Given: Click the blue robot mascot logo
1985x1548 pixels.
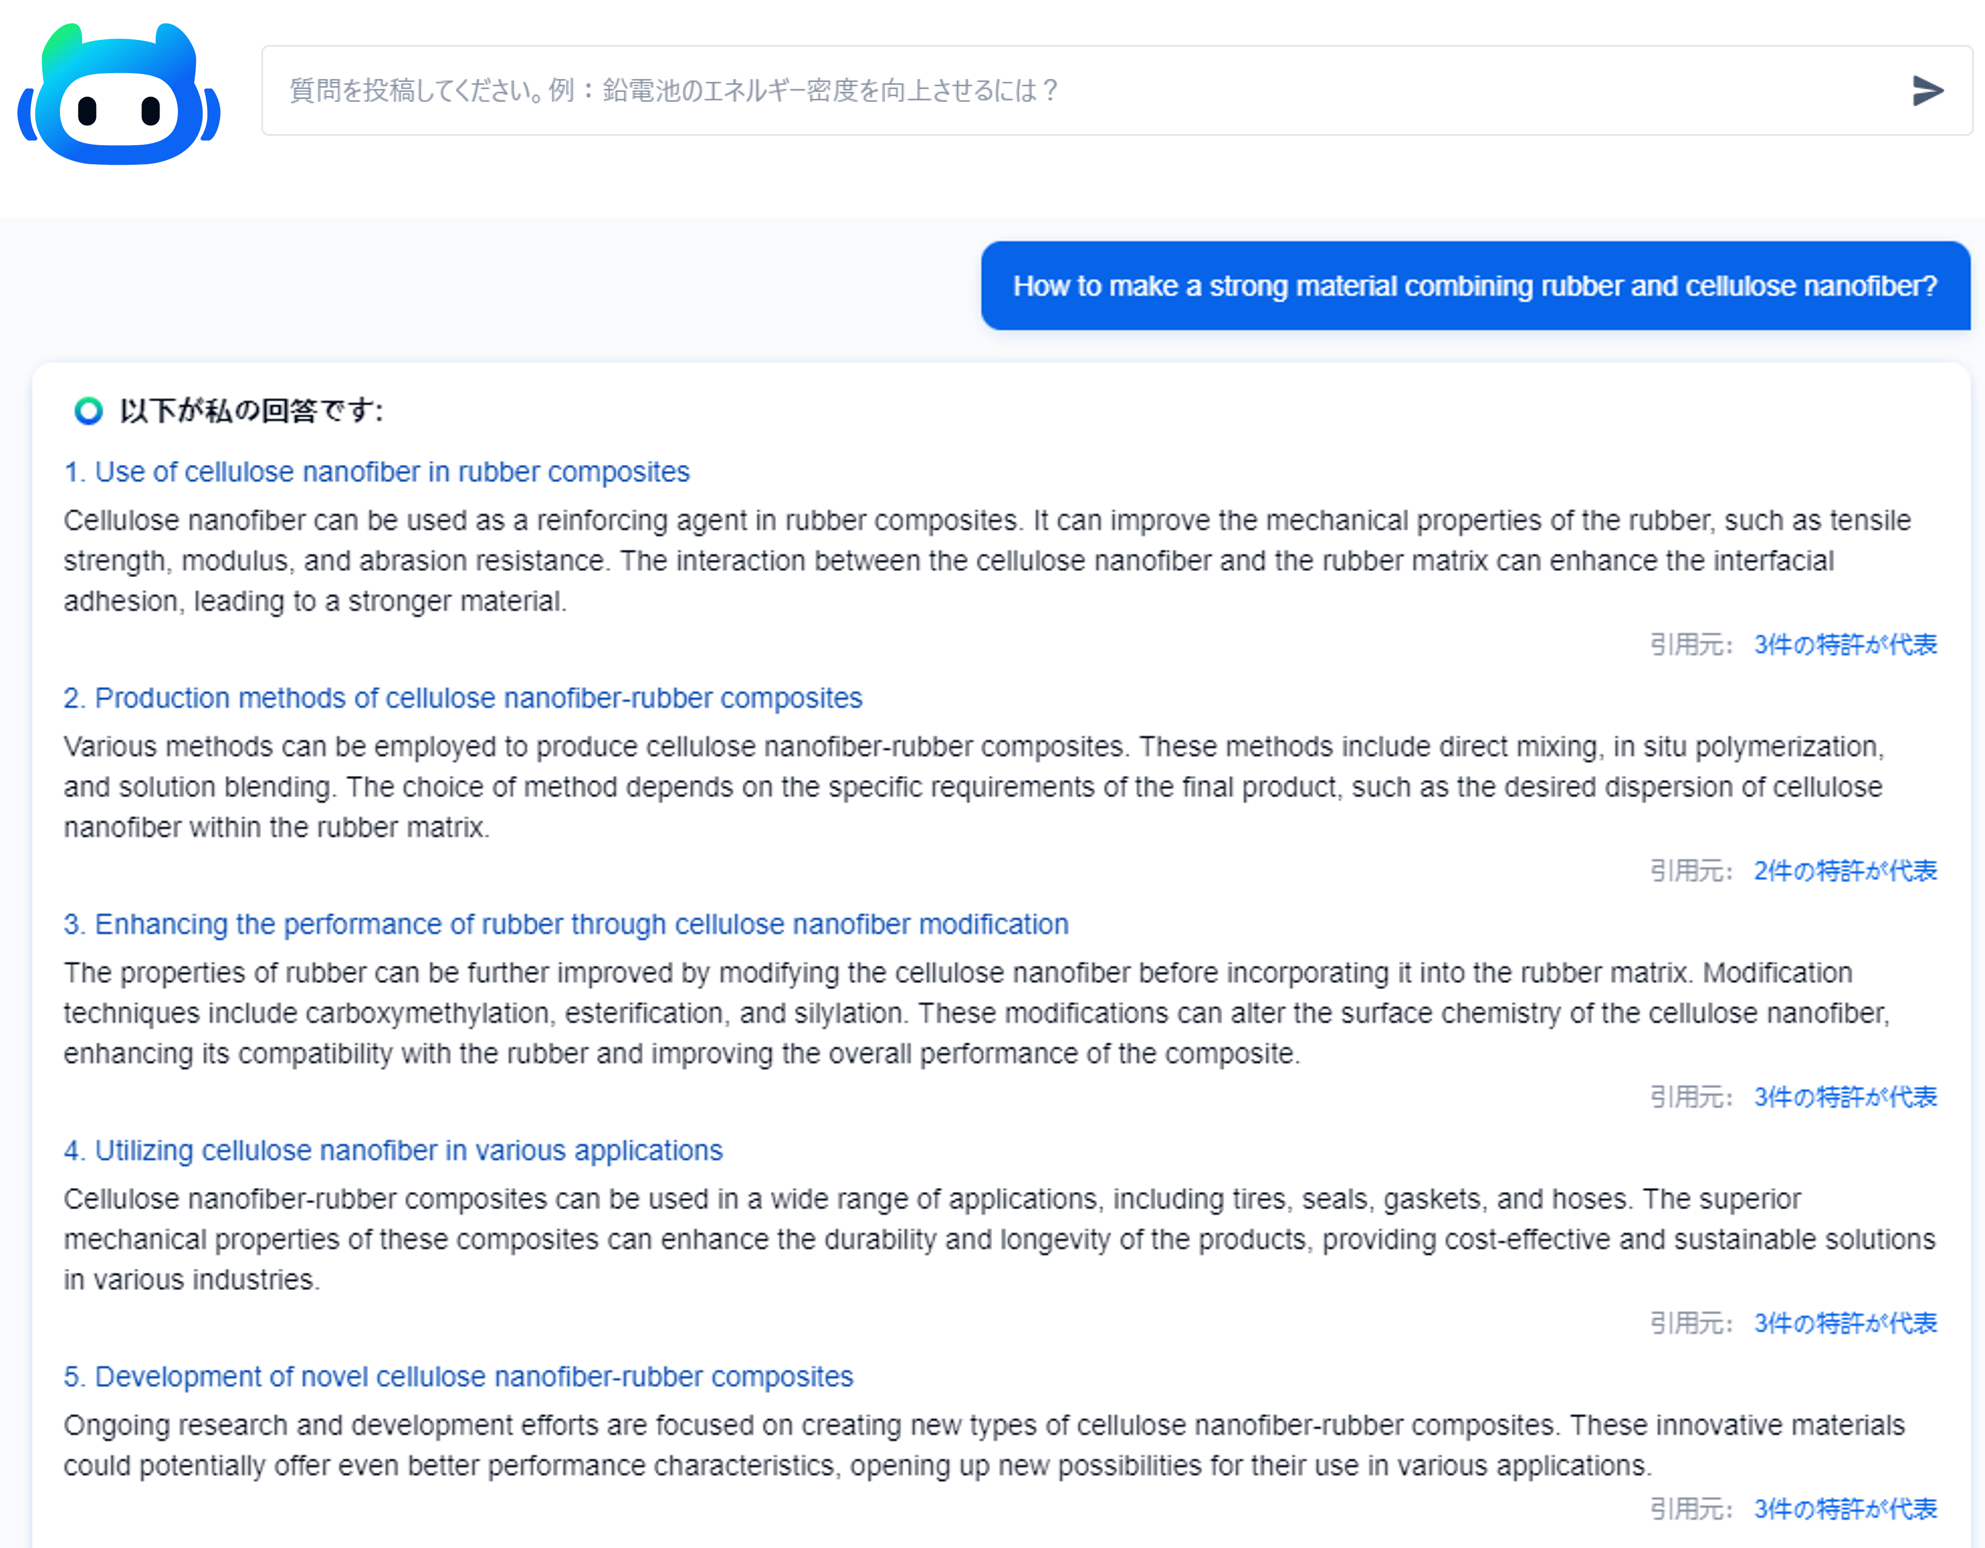Looking at the screenshot, I should tap(119, 94).
